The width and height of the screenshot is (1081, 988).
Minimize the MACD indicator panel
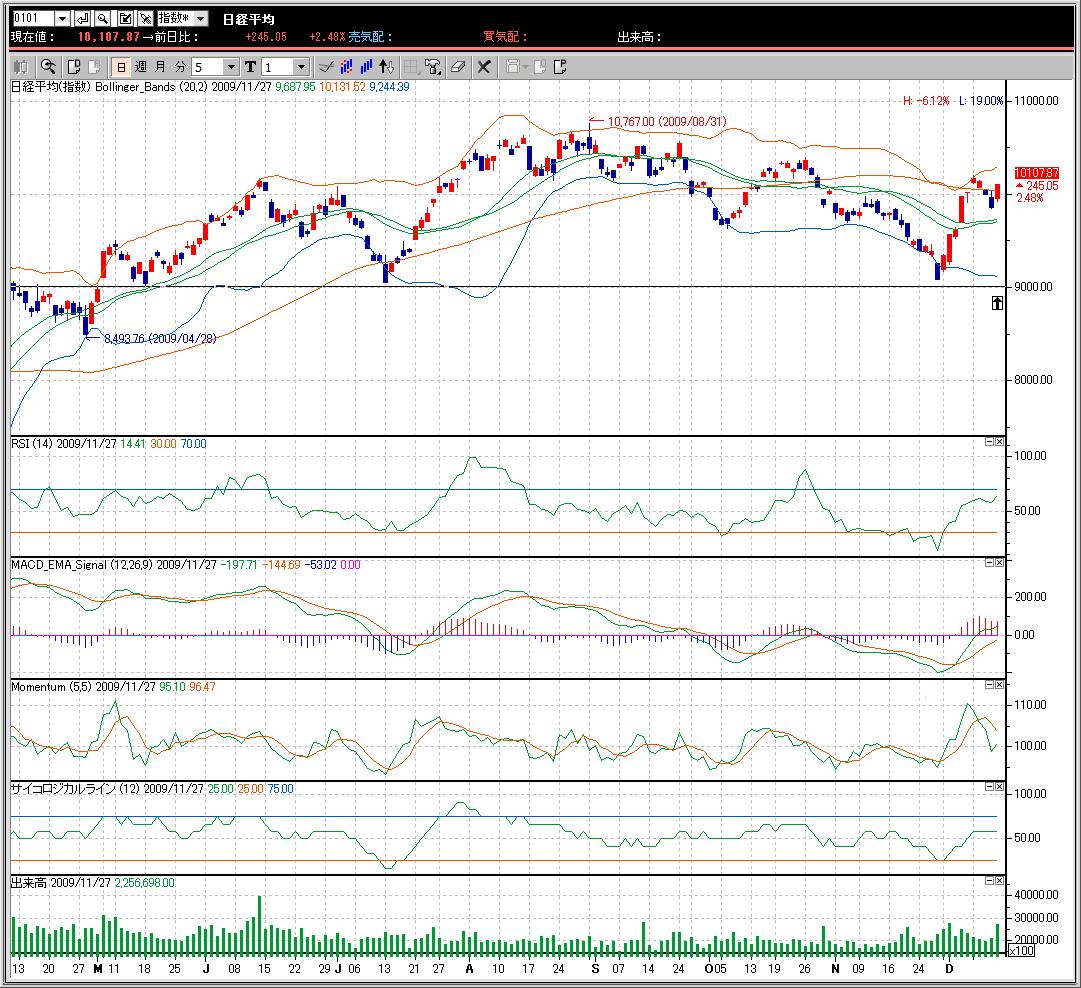pyautogui.click(x=989, y=564)
